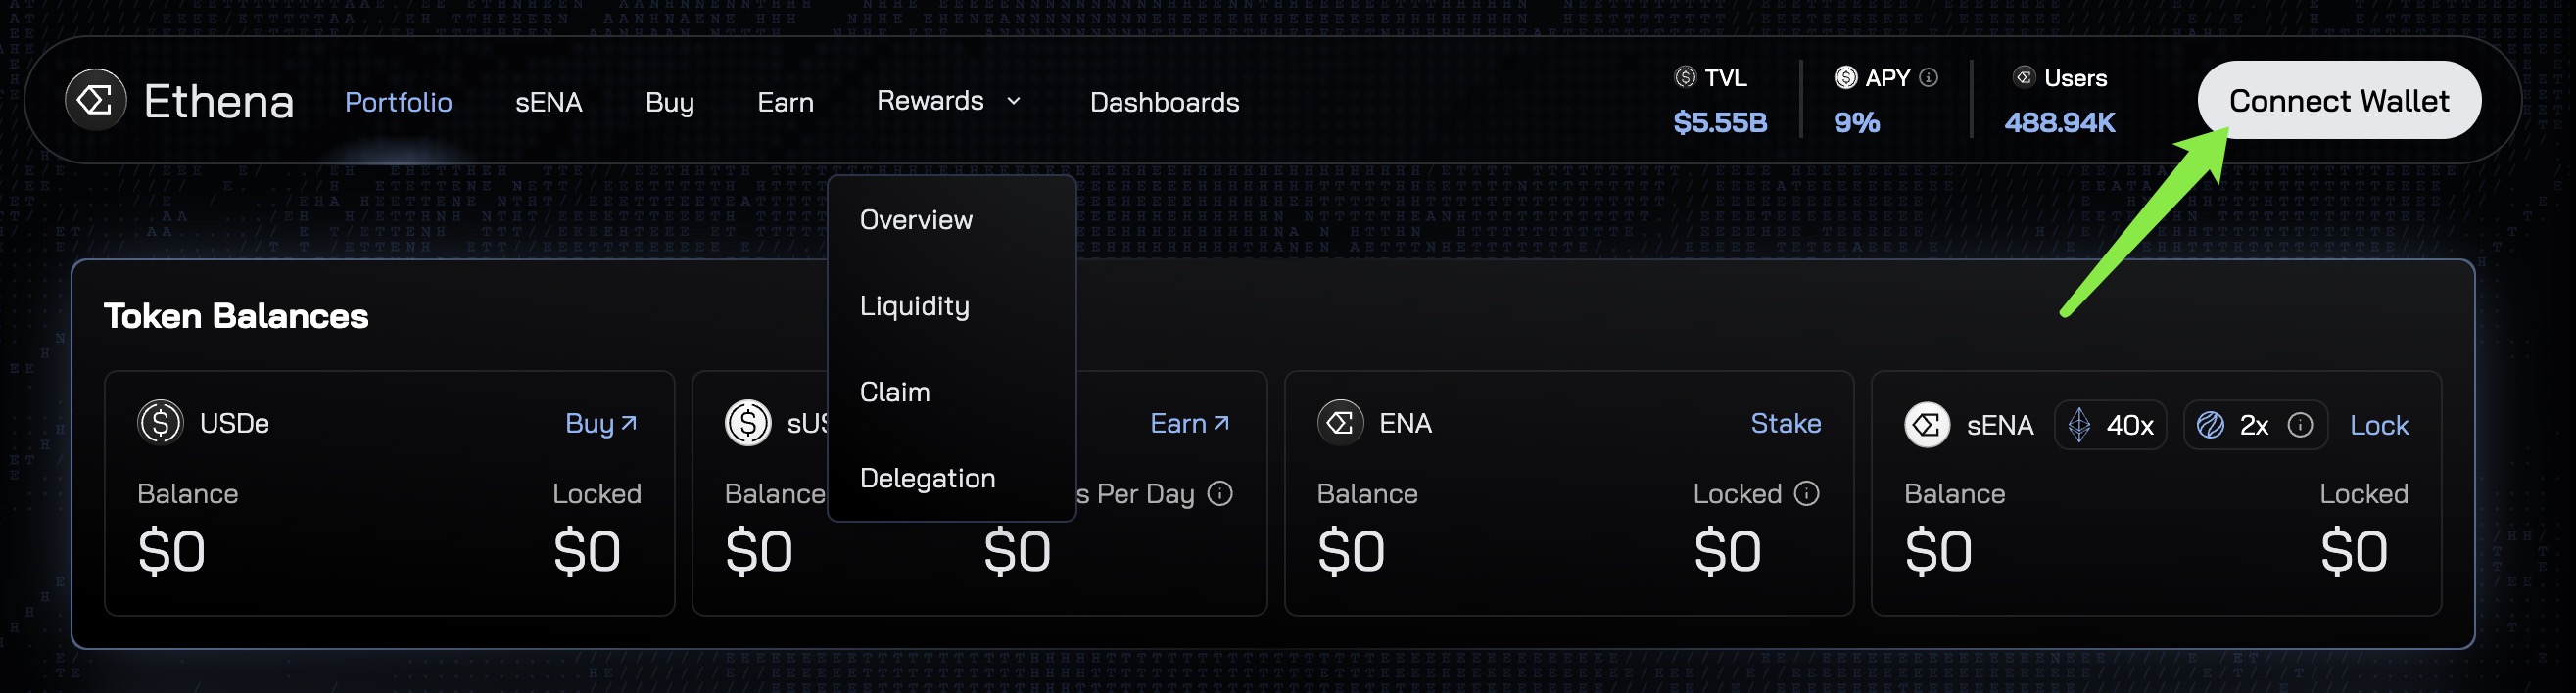
Task: Select Overview from Rewards menu
Action: pos(916,220)
